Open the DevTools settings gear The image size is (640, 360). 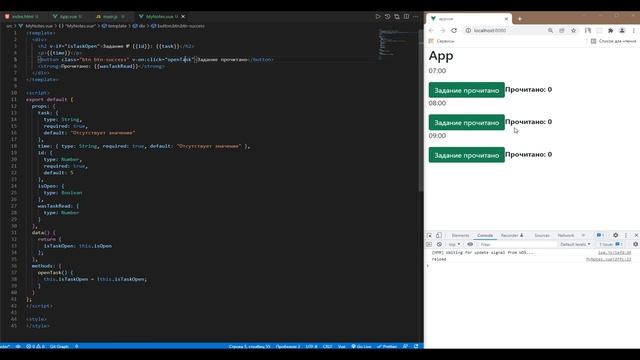click(616, 236)
